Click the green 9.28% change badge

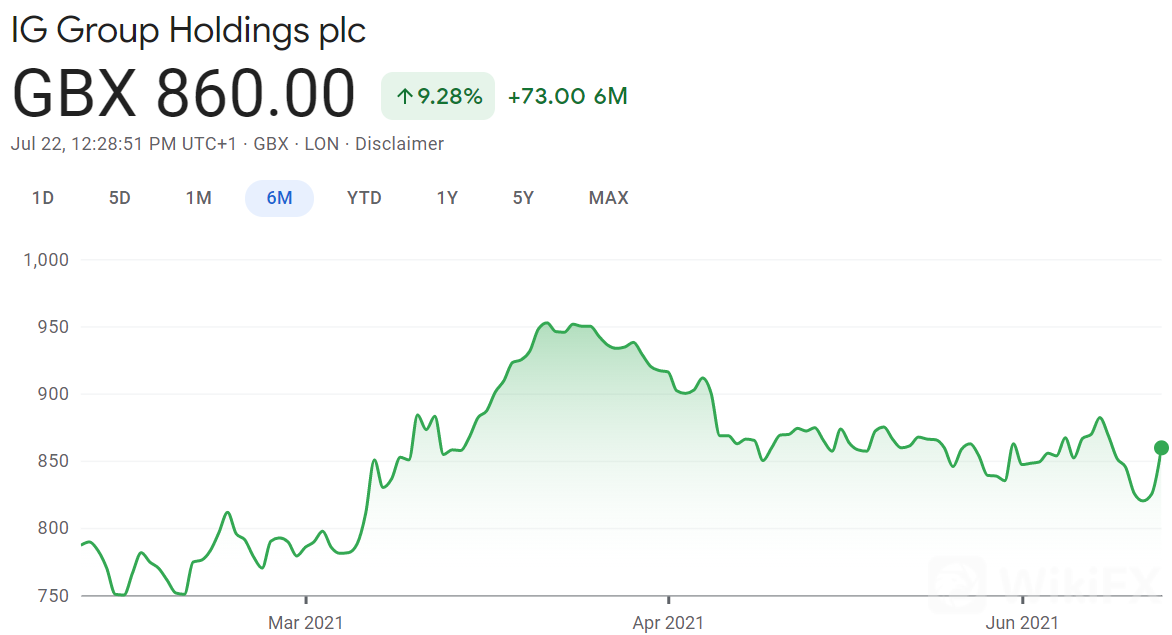pyautogui.click(x=438, y=96)
